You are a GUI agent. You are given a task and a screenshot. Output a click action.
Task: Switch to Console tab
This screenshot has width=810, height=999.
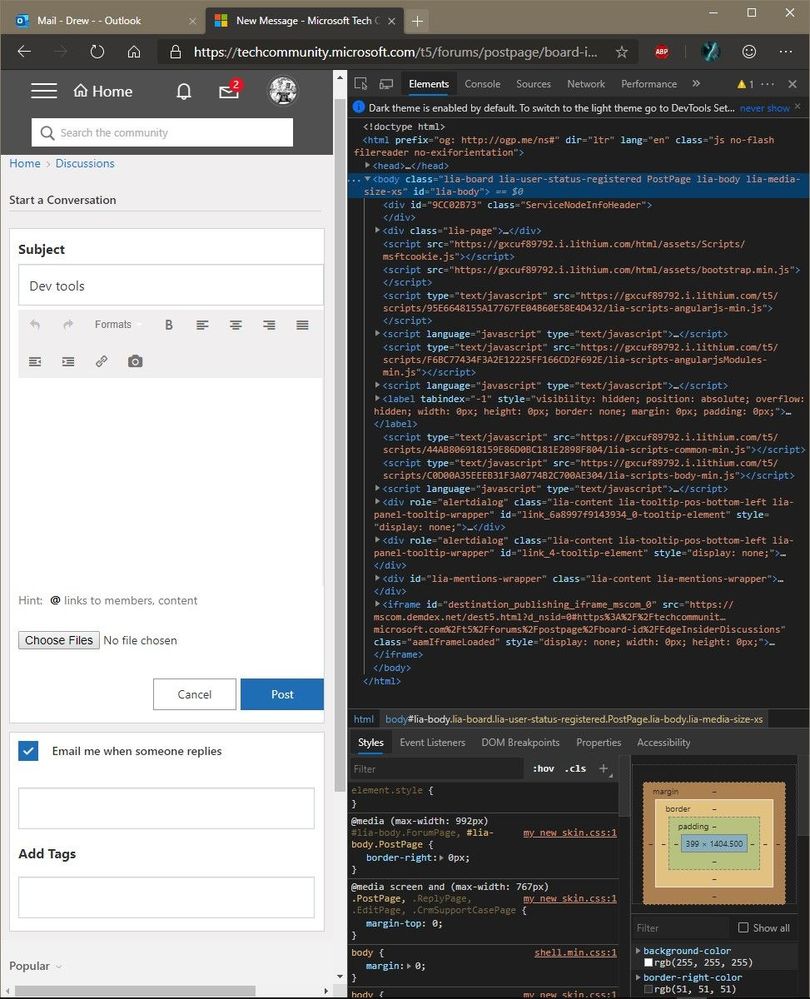click(482, 84)
